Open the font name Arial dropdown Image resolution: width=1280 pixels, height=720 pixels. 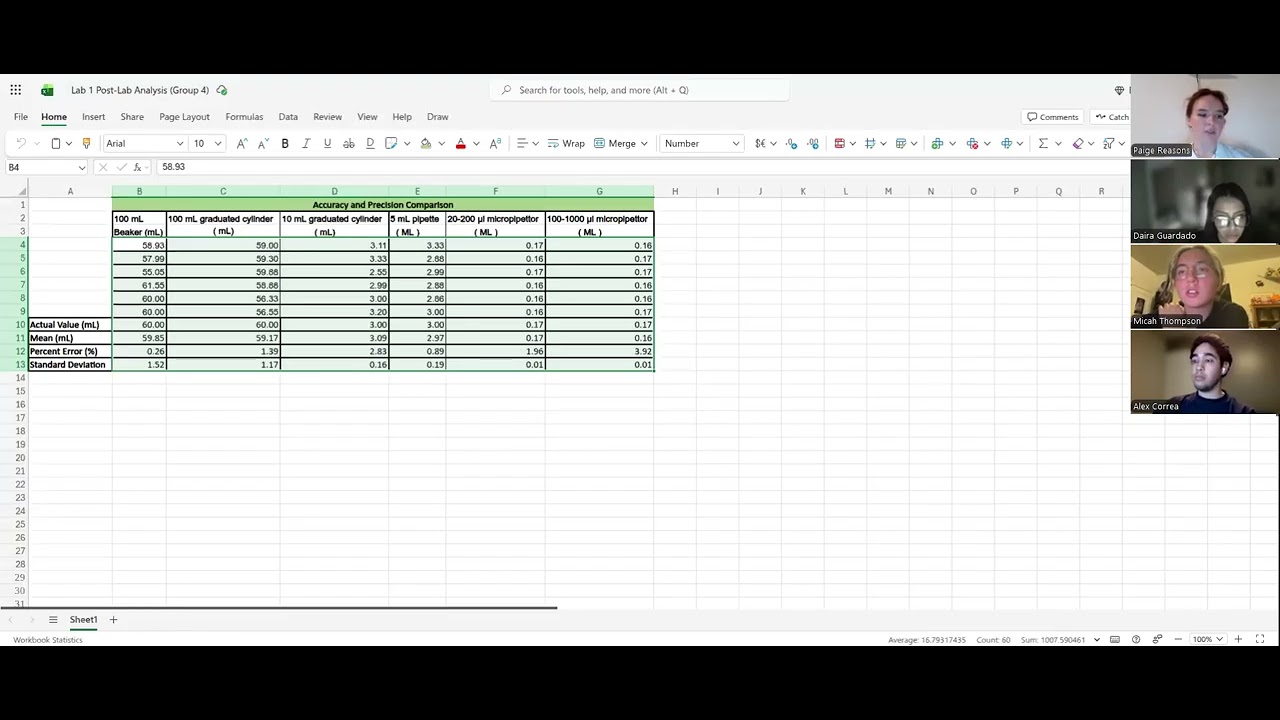point(180,144)
